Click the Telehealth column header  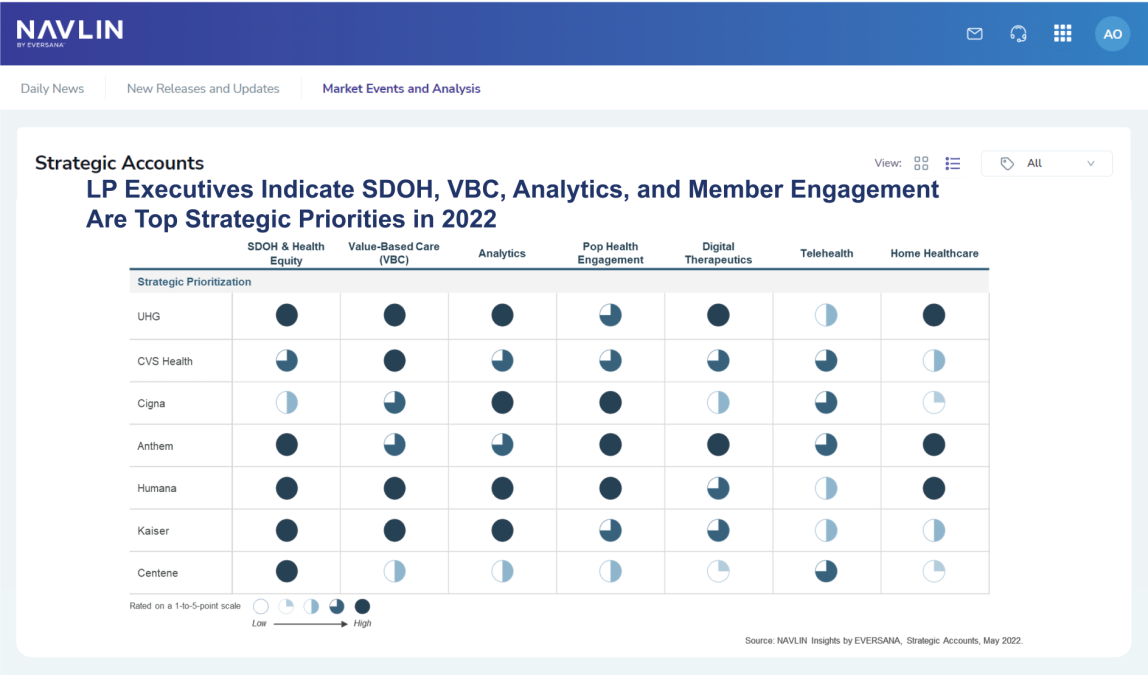coord(827,253)
